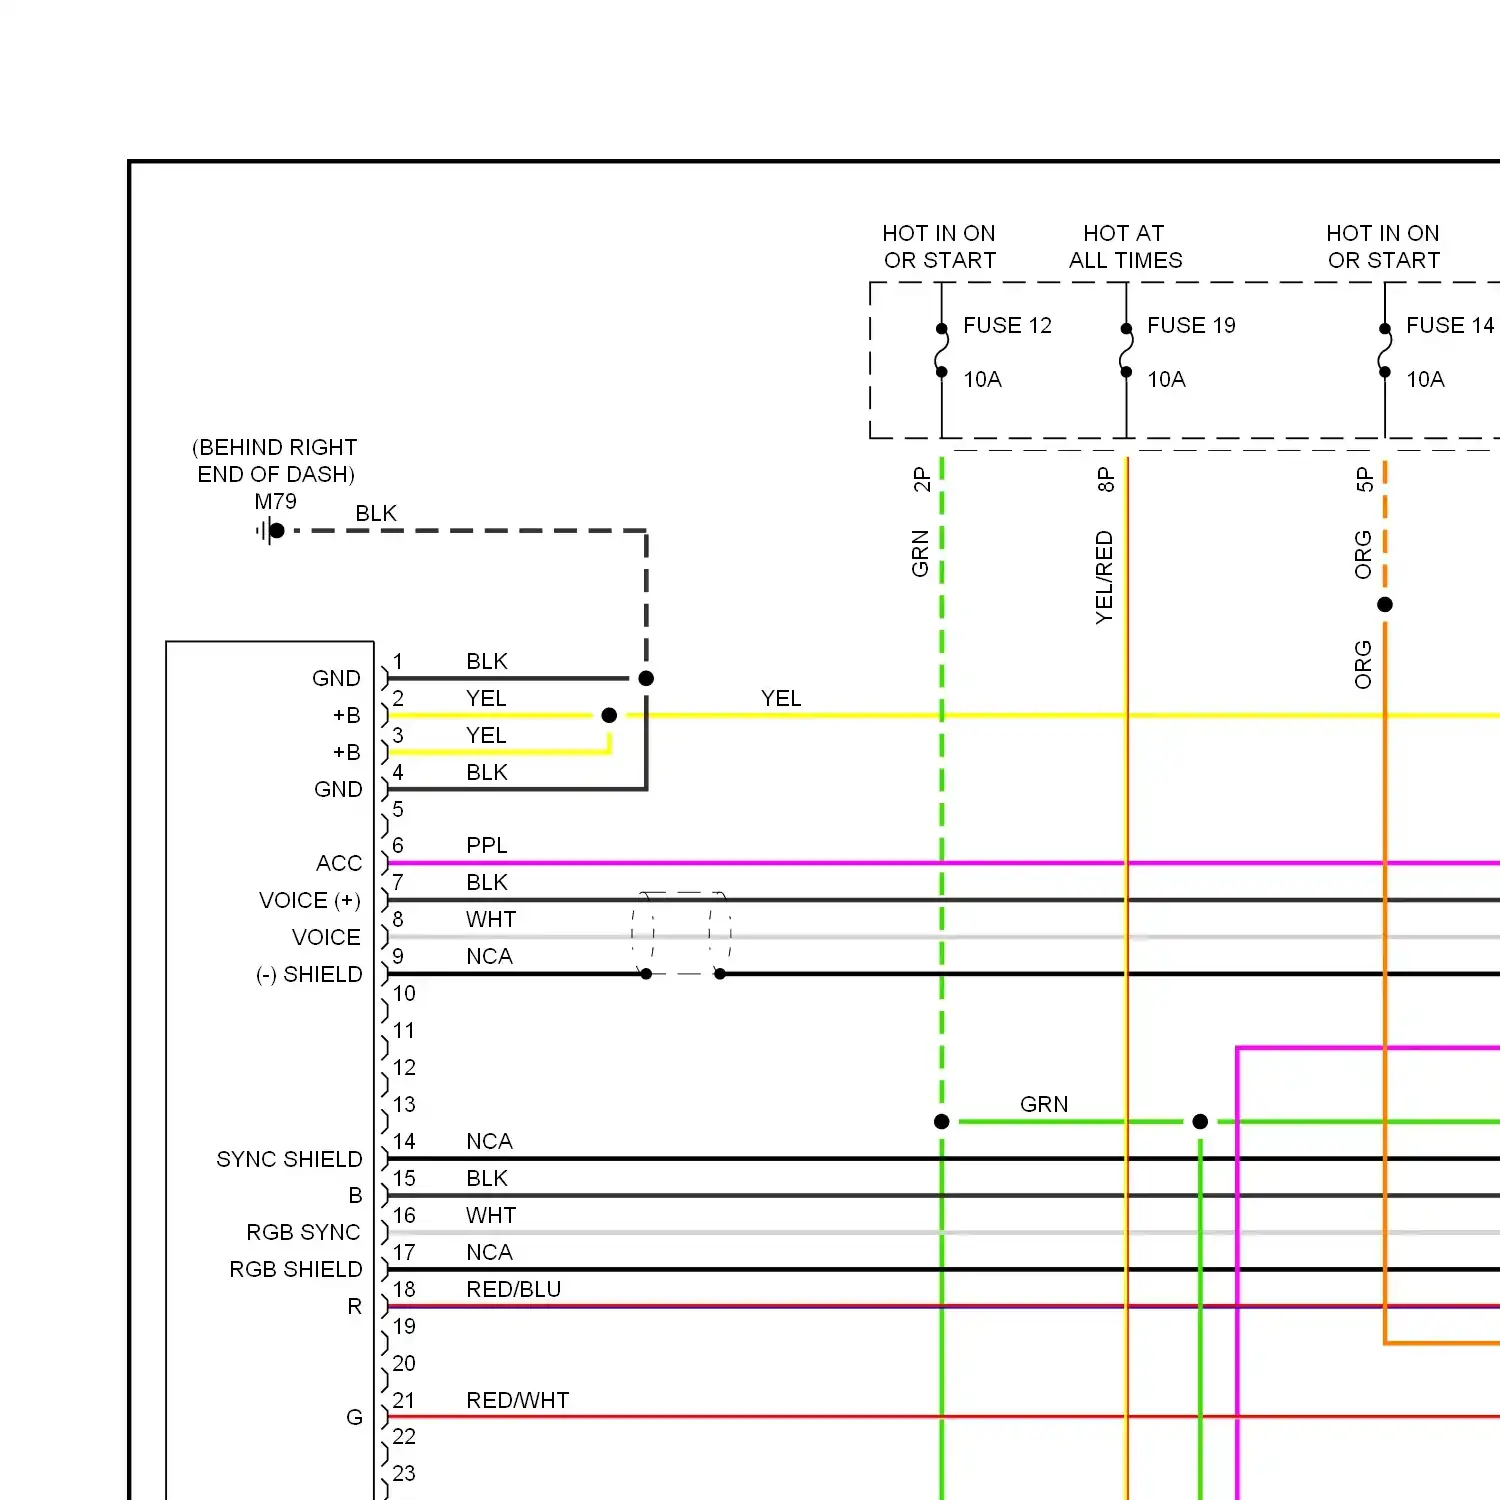Image resolution: width=1500 pixels, height=1500 pixels.
Task: Click pin number 23 on the connector
Action: pos(404,1473)
